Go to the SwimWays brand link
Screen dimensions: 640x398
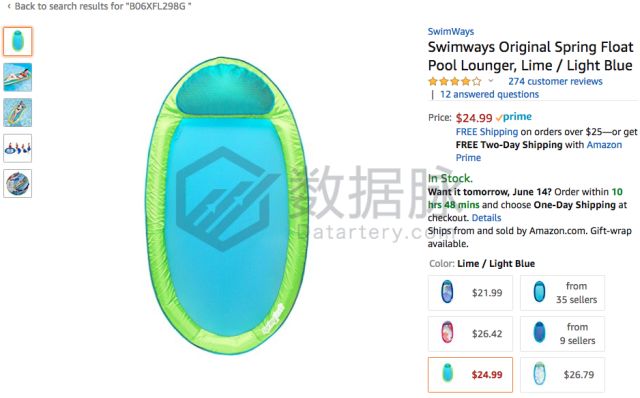[451, 31]
